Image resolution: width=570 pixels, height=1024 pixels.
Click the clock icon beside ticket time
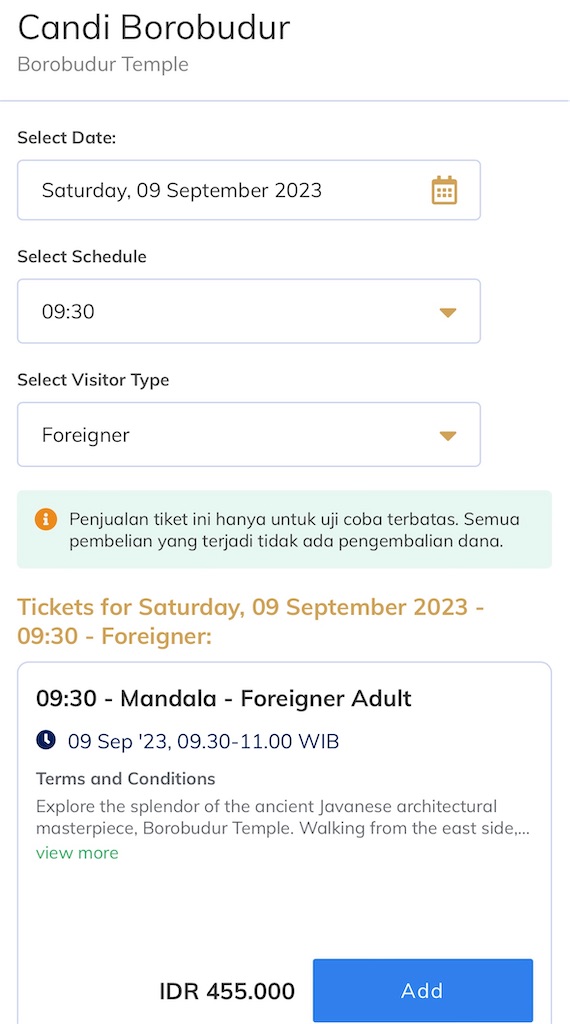46,741
